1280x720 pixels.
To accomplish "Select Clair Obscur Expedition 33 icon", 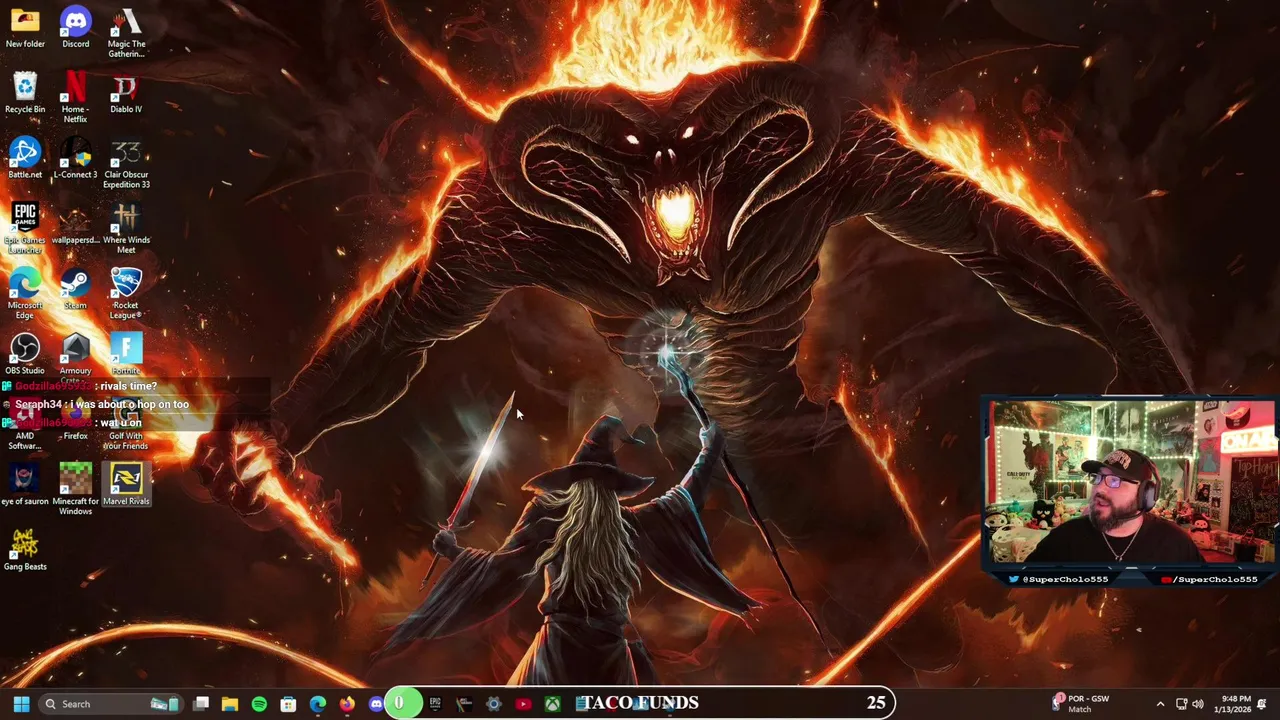I will (126, 163).
